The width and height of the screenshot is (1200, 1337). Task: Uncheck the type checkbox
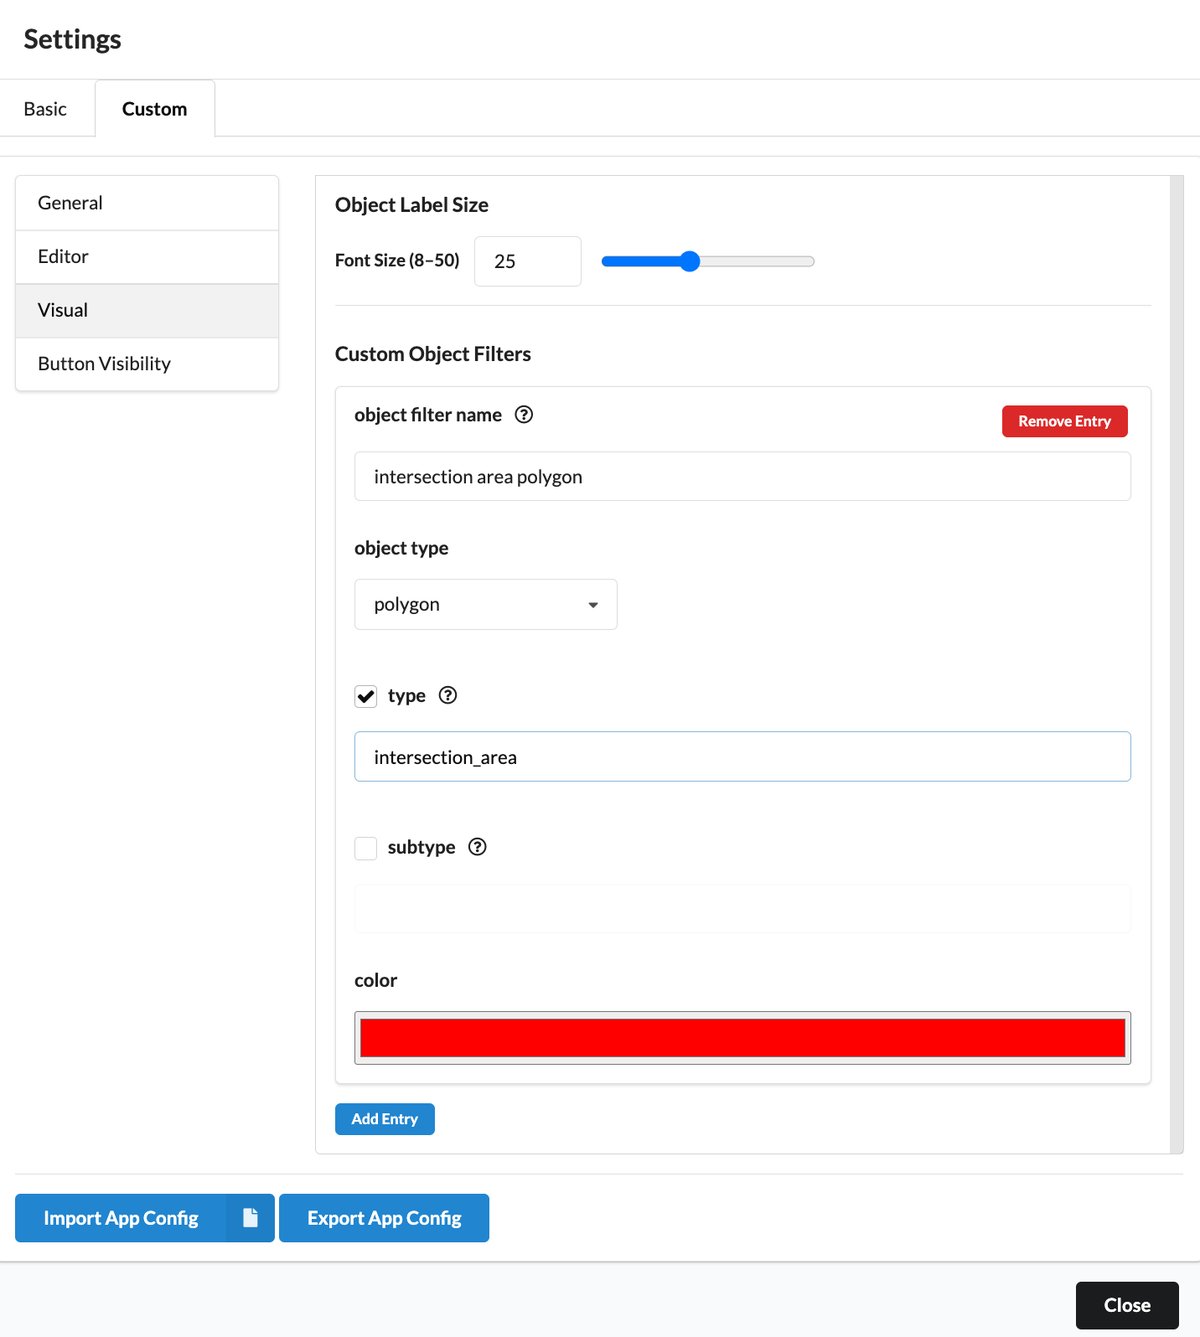point(366,696)
